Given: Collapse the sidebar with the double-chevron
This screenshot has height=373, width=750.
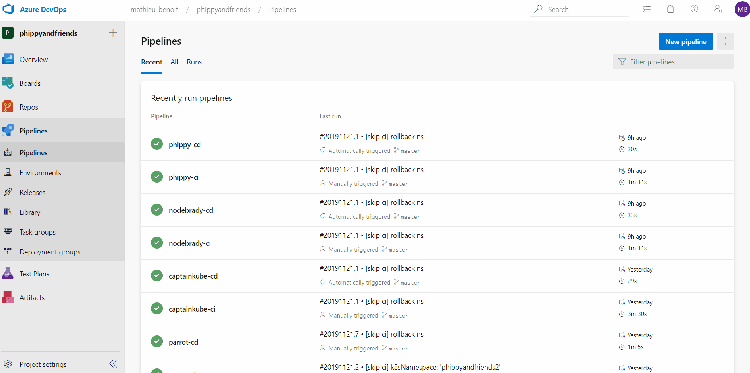Looking at the screenshot, I should click(x=113, y=364).
